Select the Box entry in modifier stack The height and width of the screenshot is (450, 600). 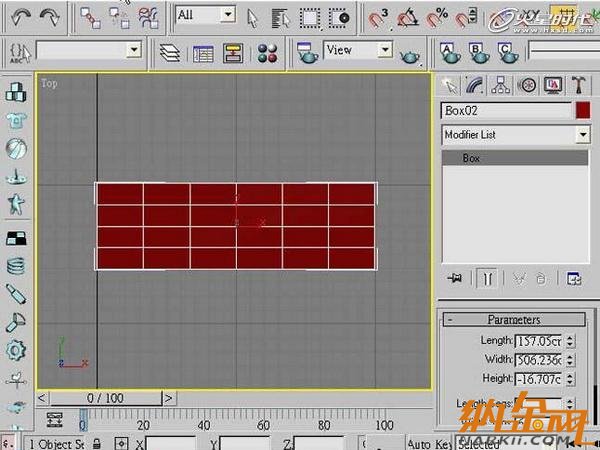point(515,158)
